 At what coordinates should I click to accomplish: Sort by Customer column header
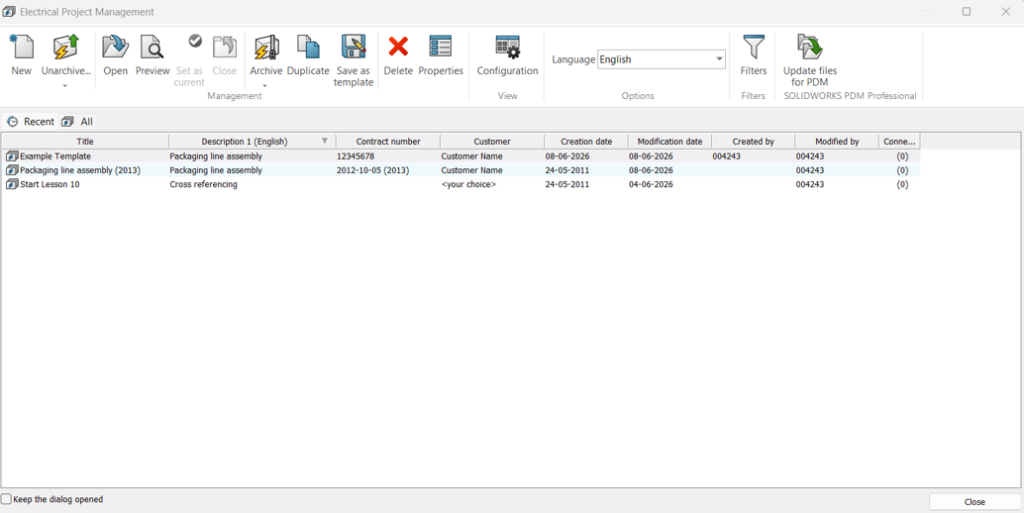click(x=492, y=141)
